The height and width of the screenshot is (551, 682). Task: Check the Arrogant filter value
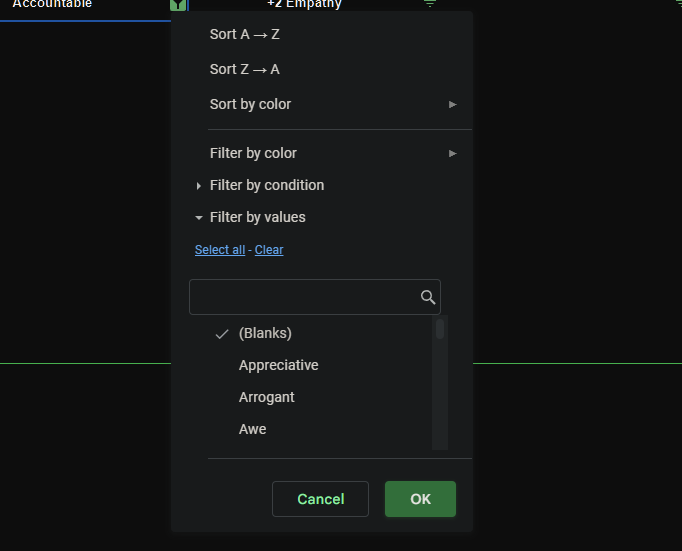coord(266,397)
